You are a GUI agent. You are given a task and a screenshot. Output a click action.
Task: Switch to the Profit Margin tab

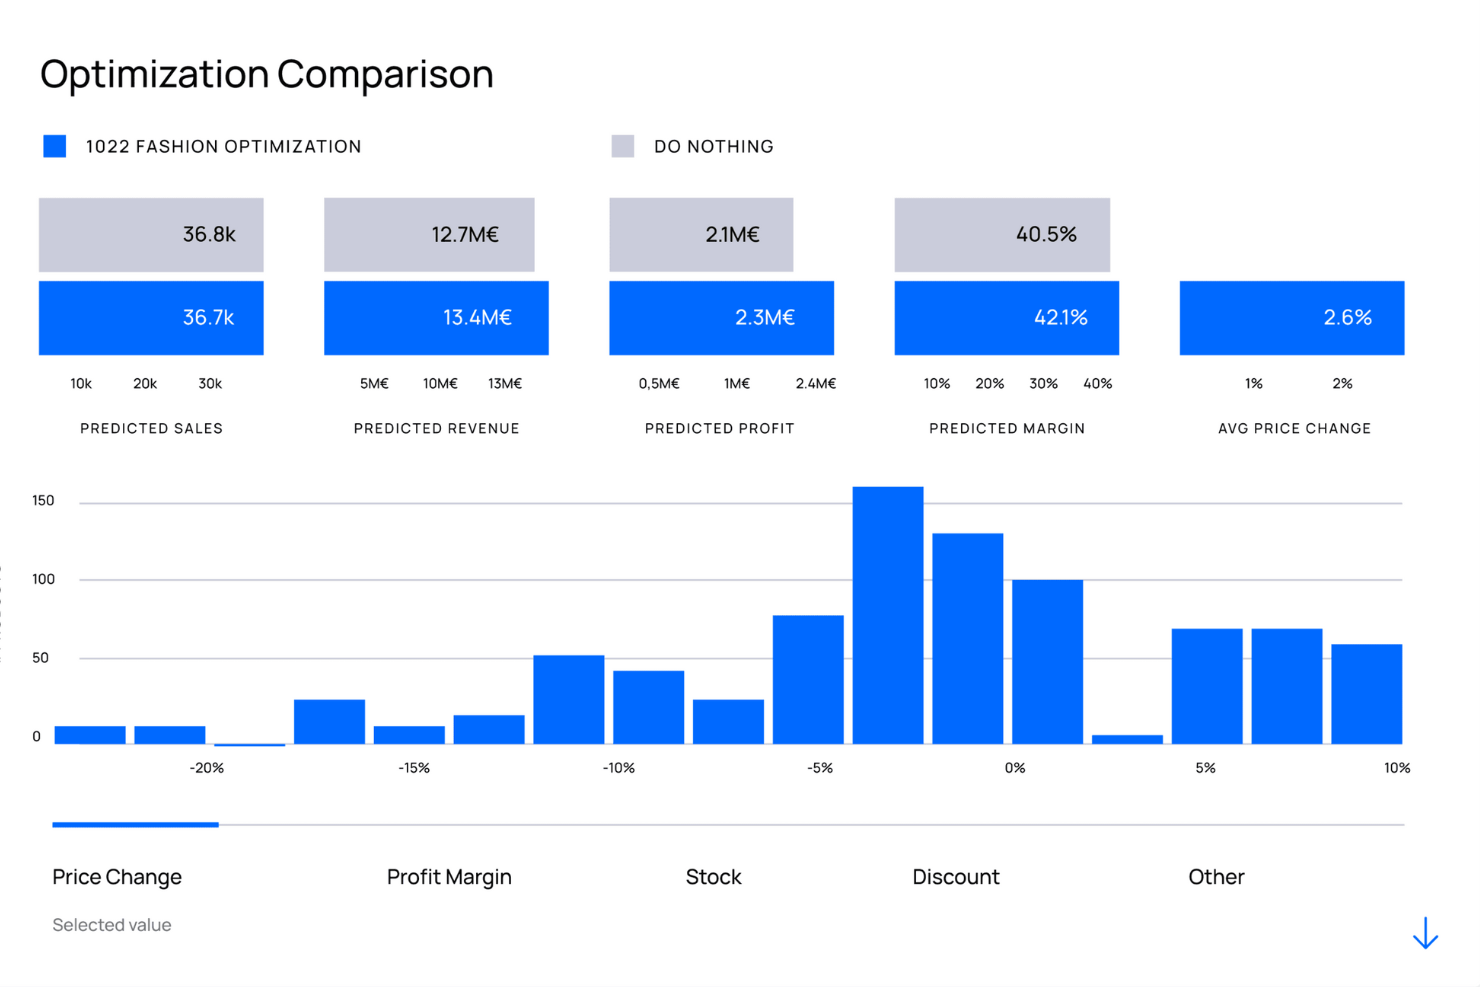point(448,877)
